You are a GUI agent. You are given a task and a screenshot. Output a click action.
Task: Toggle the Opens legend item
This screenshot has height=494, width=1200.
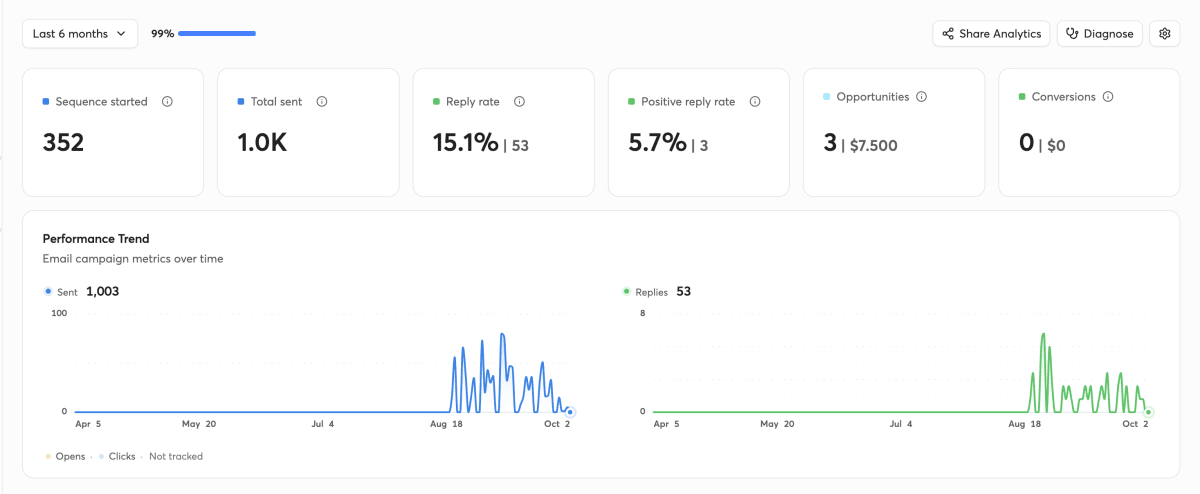click(65, 456)
